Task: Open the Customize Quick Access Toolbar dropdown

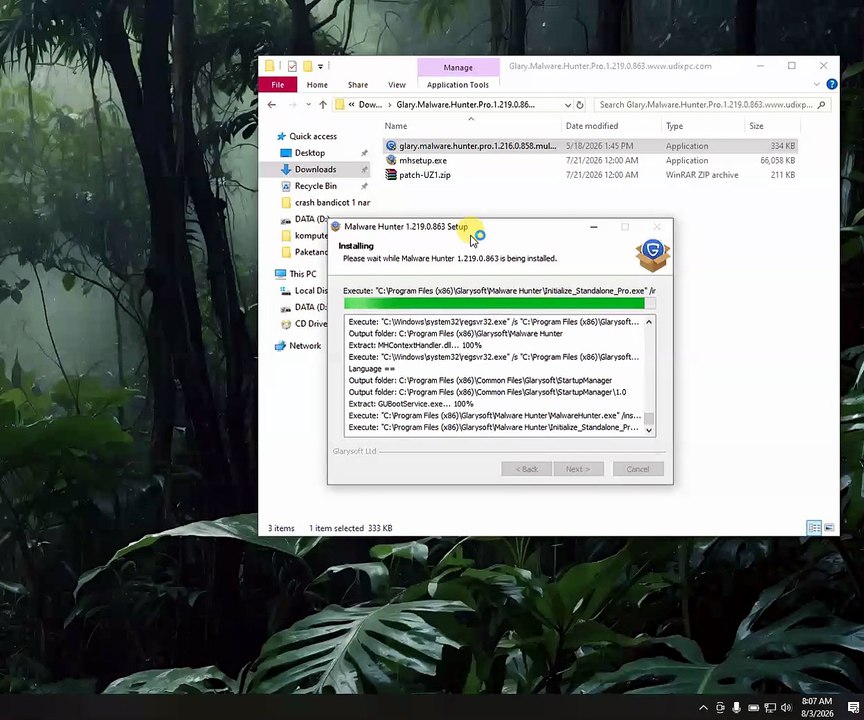Action: 320,67
